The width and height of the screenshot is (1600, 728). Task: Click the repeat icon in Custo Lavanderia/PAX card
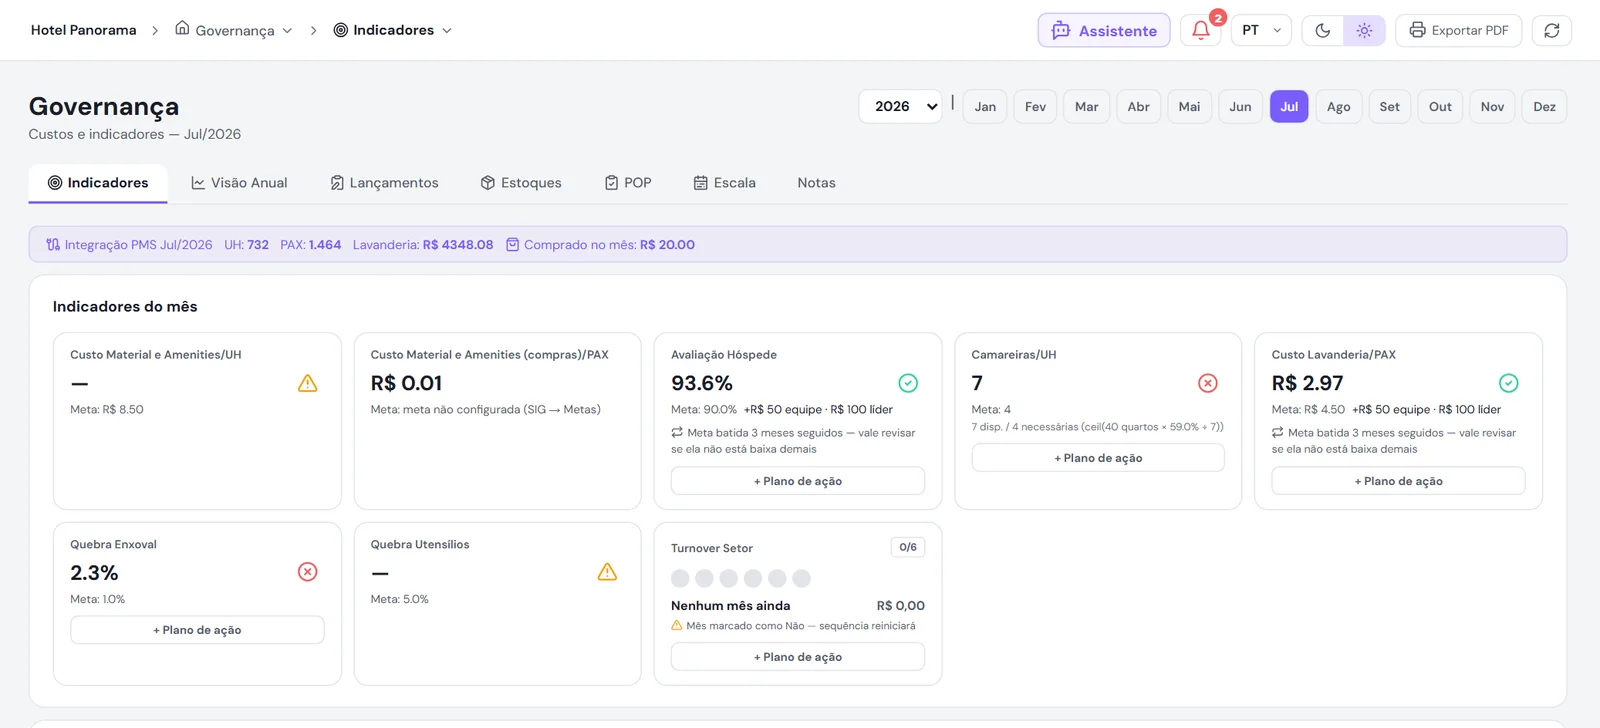1278,432
